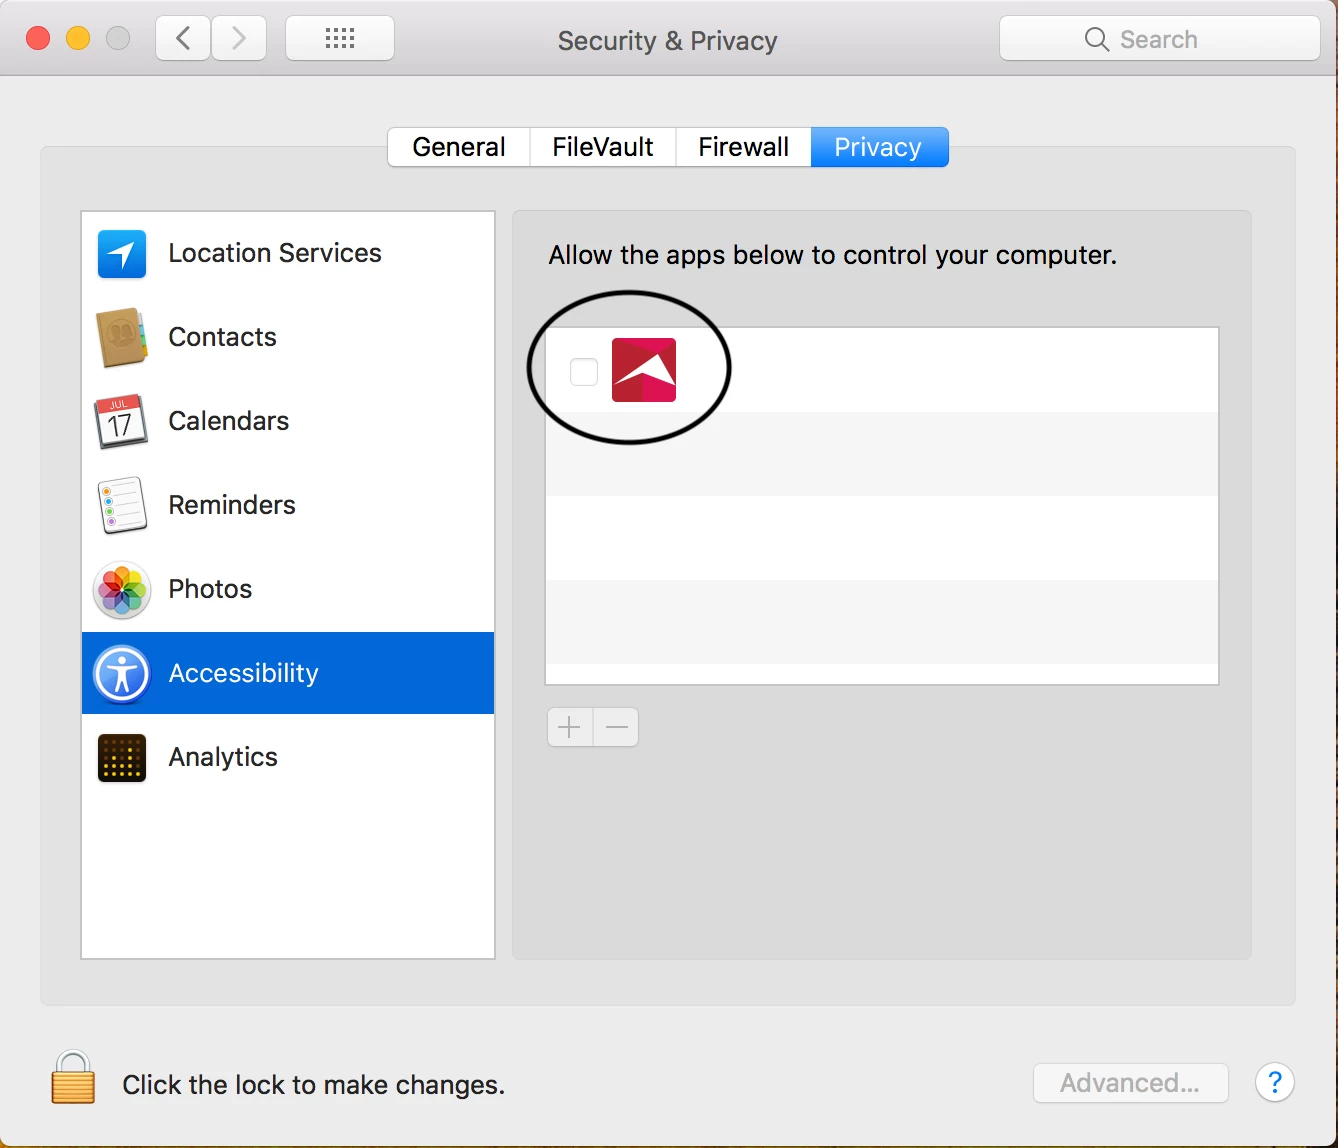
Task: Click the Accessibility figure icon
Action: click(x=122, y=674)
